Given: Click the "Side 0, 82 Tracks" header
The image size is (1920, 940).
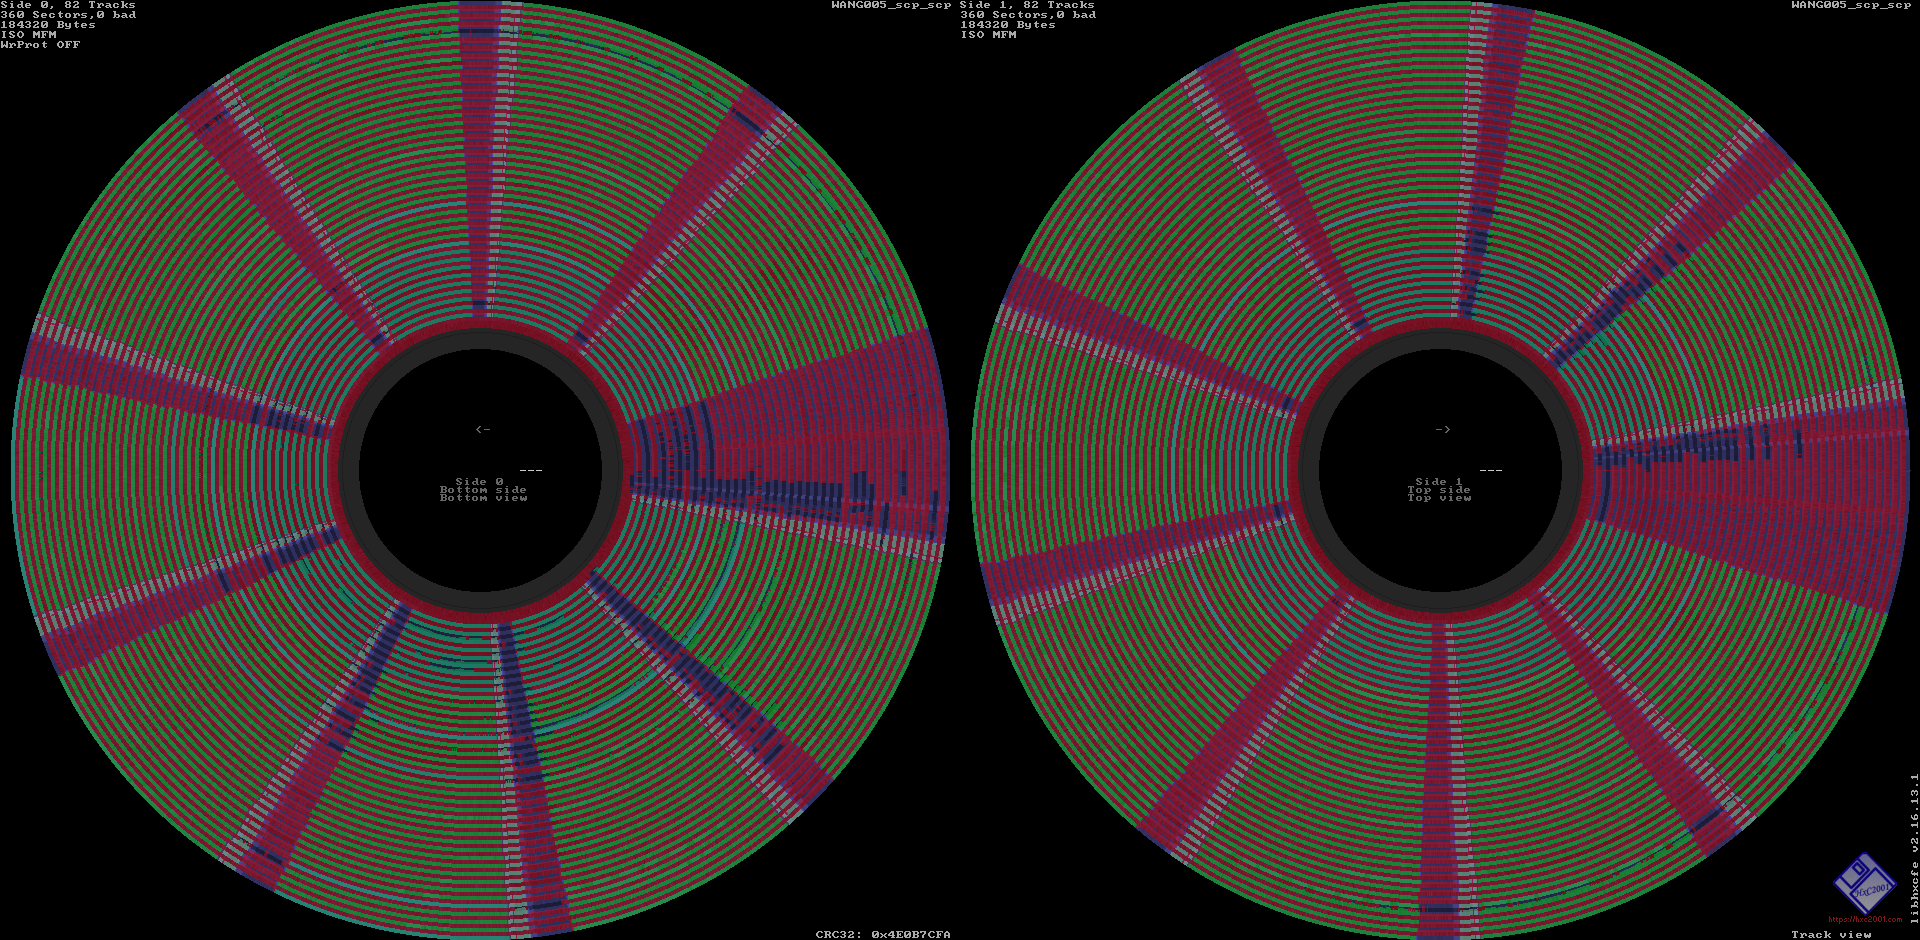Looking at the screenshot, I should (x=68, y=5).
